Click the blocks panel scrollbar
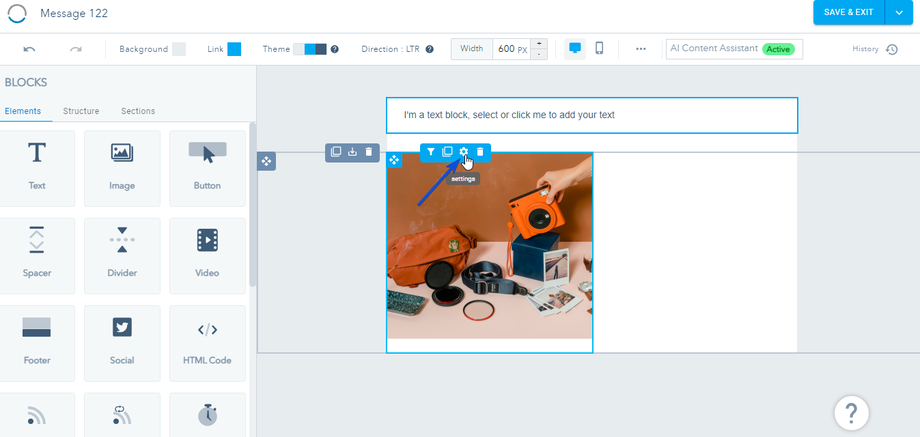 (252, 204)
